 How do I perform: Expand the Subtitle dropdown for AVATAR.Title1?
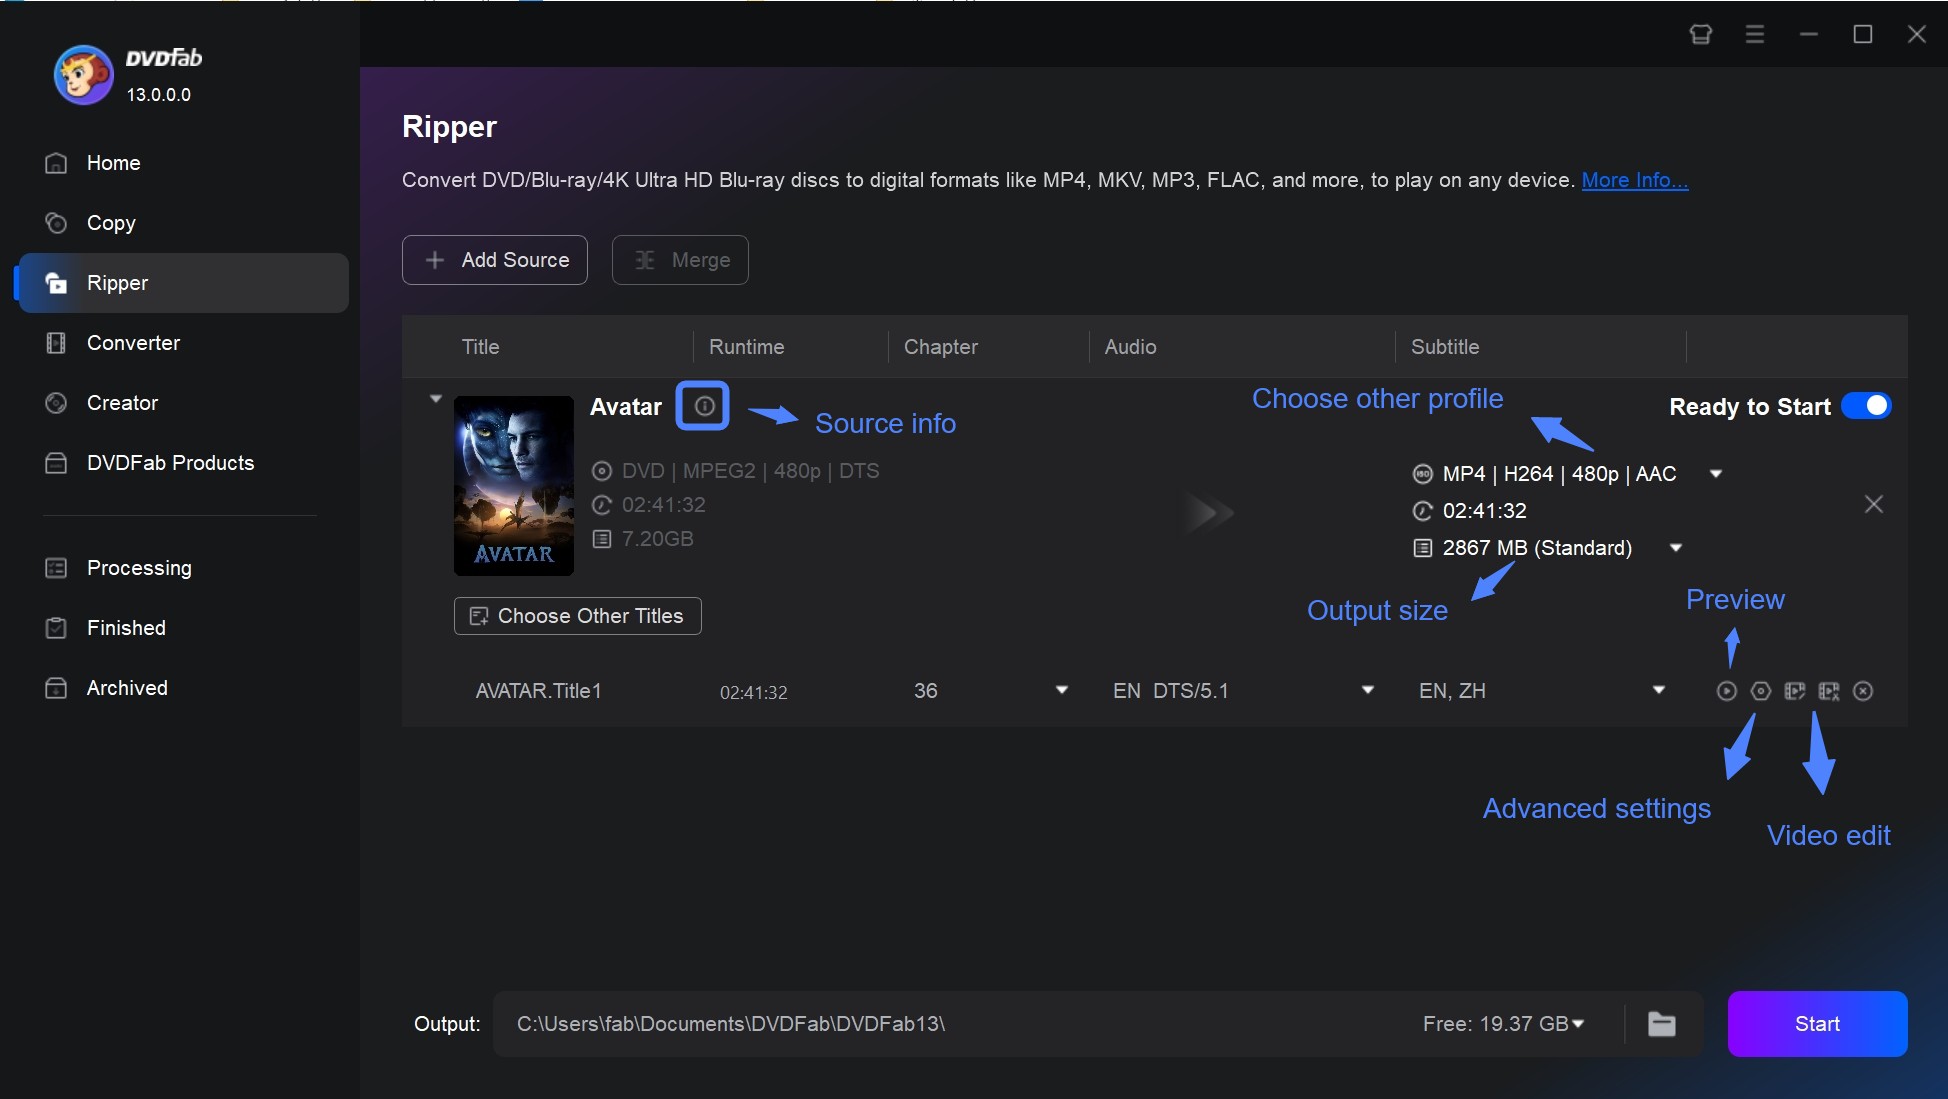tap(1659, 691)
